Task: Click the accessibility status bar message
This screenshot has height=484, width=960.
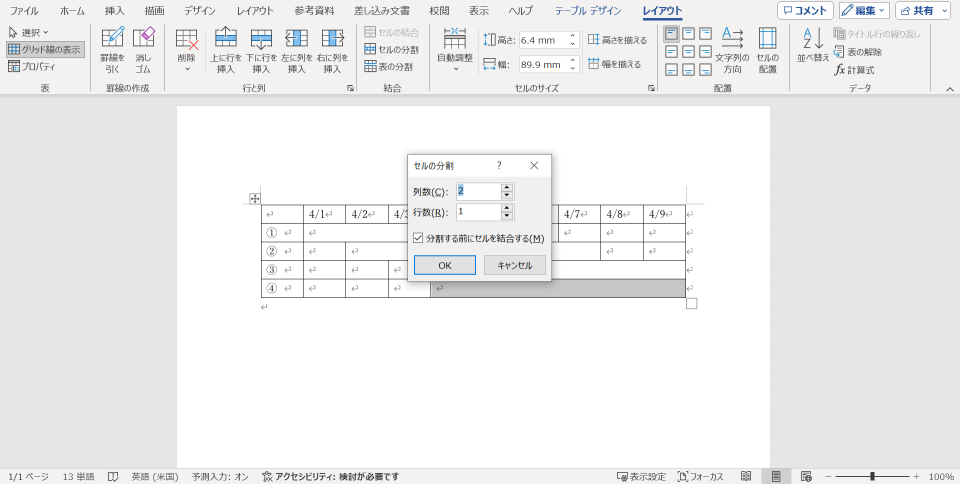Action: [x=331, y=477]
